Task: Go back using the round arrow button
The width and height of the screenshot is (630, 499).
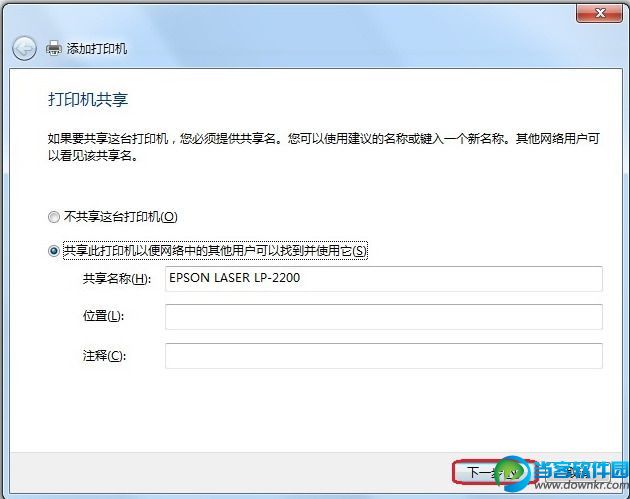Action: (x=24, y=49)
